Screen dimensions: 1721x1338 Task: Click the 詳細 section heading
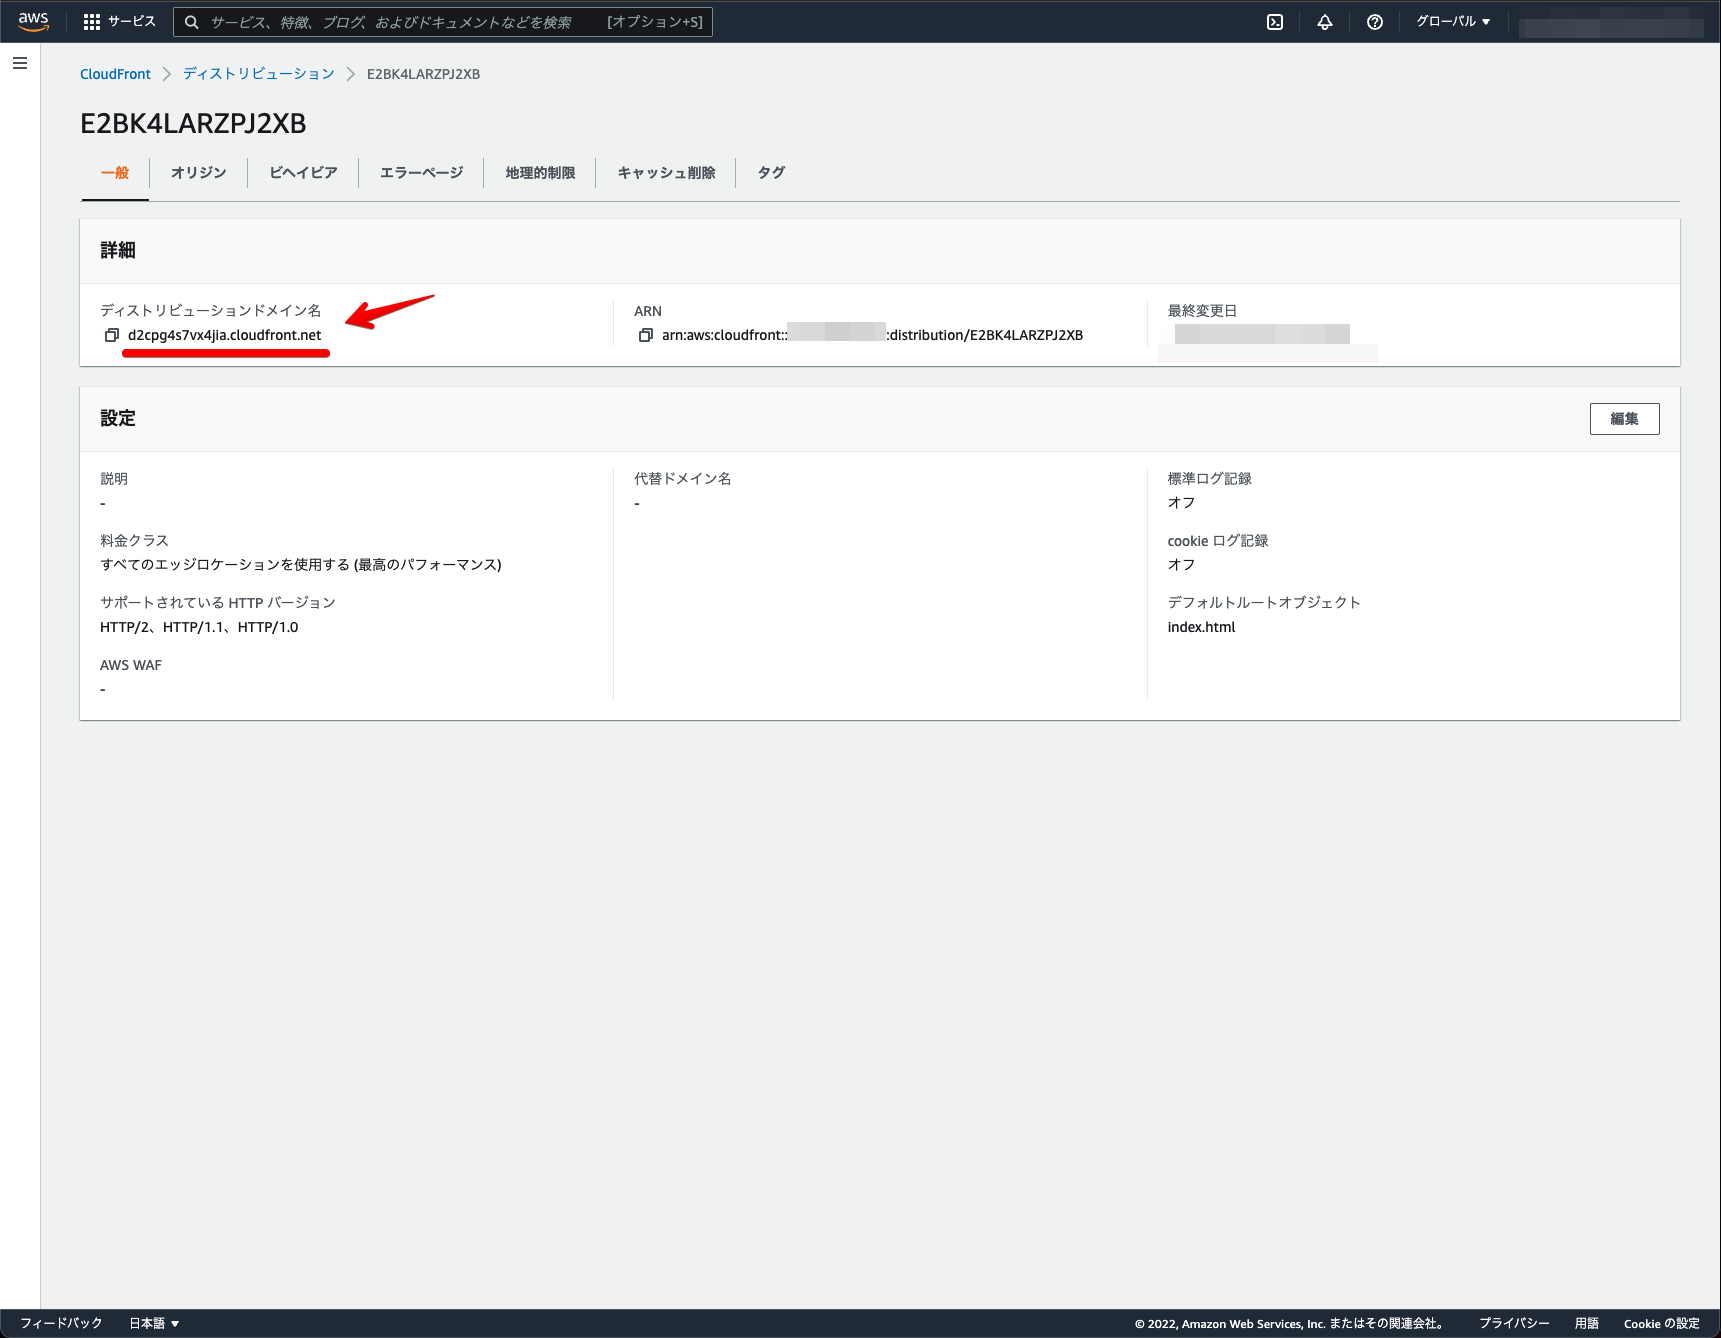[118, 250]
